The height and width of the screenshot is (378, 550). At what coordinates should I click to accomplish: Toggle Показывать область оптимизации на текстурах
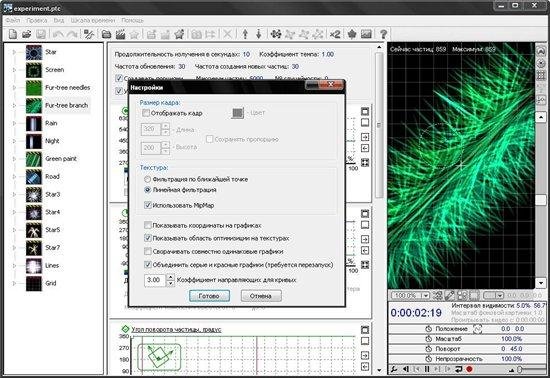tap(148, 238)
